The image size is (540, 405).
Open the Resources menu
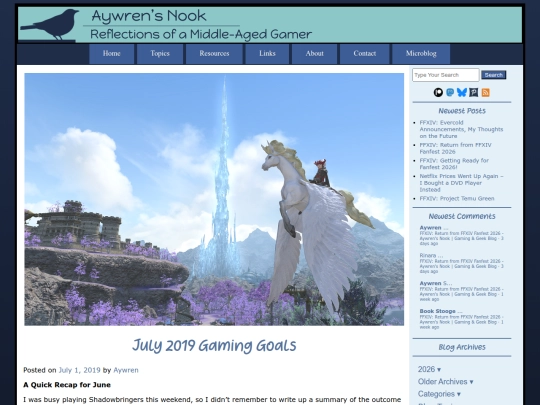point(214,54)
